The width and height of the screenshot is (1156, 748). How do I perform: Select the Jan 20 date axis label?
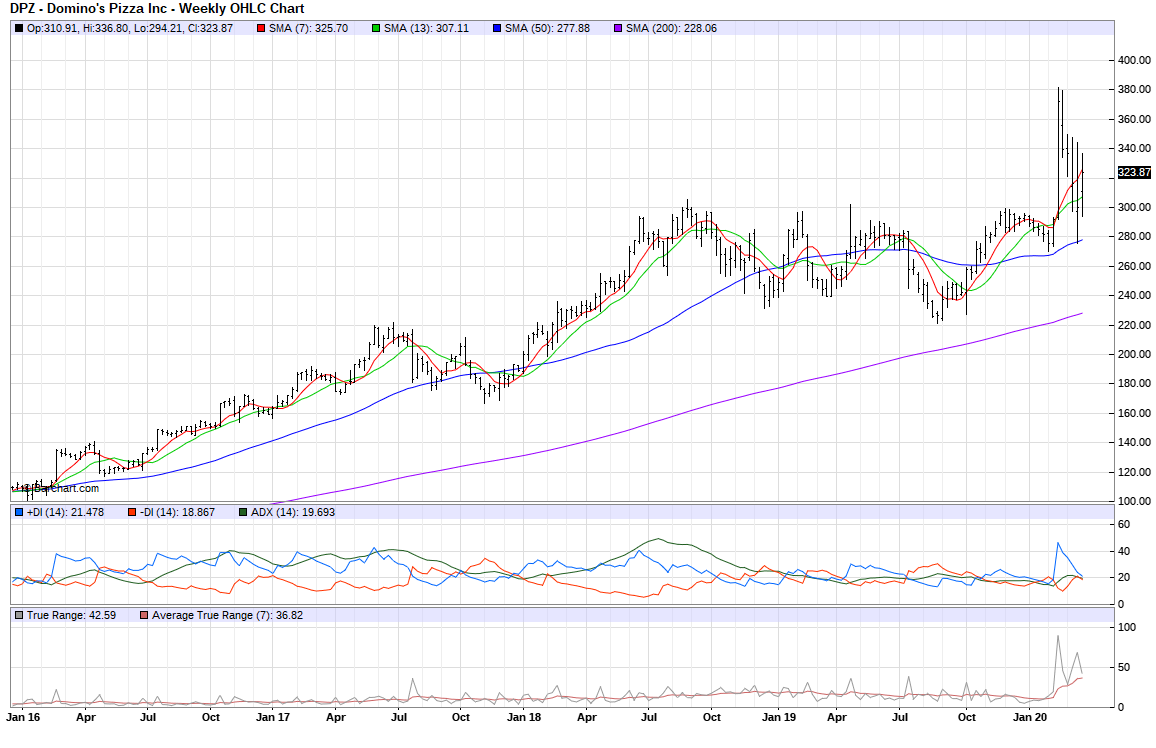point(1031,717)
